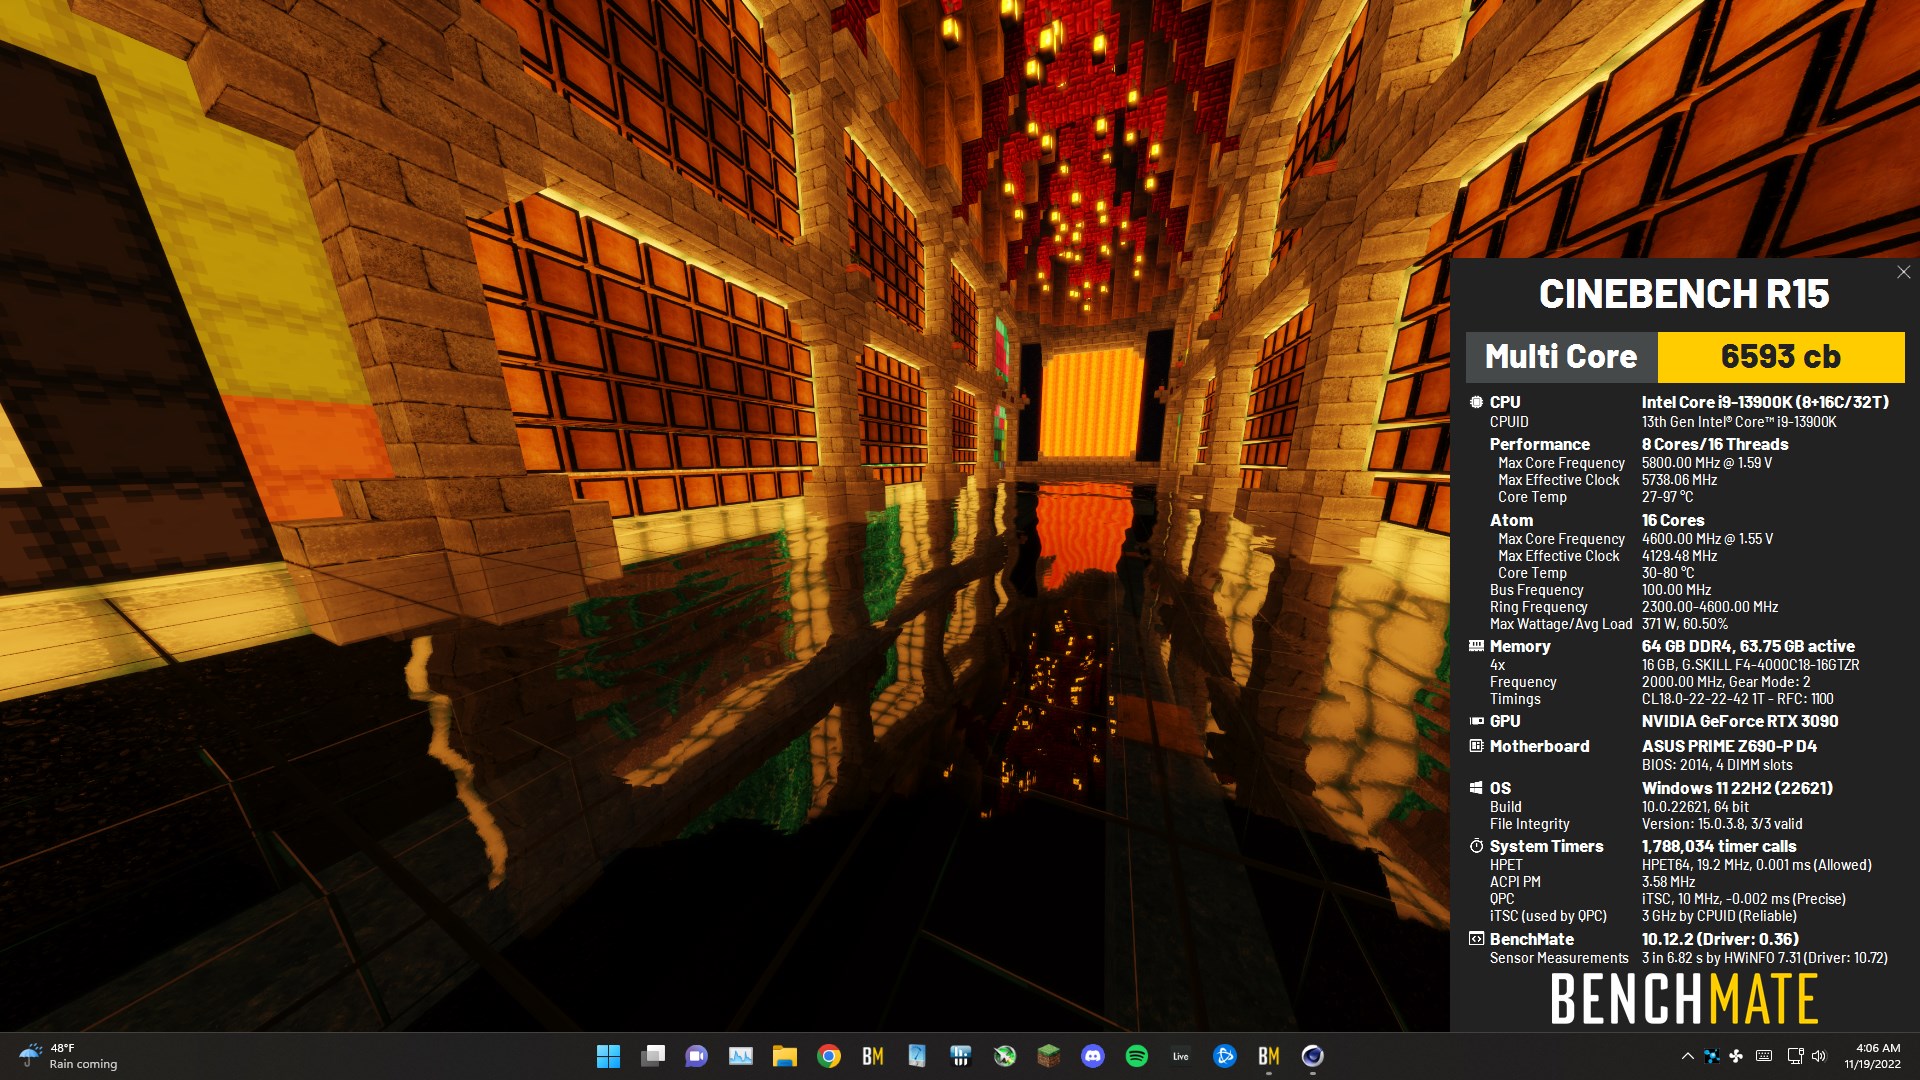Select Intel Core i9-13900K (8+16C/32T) text

[1765, 402]
